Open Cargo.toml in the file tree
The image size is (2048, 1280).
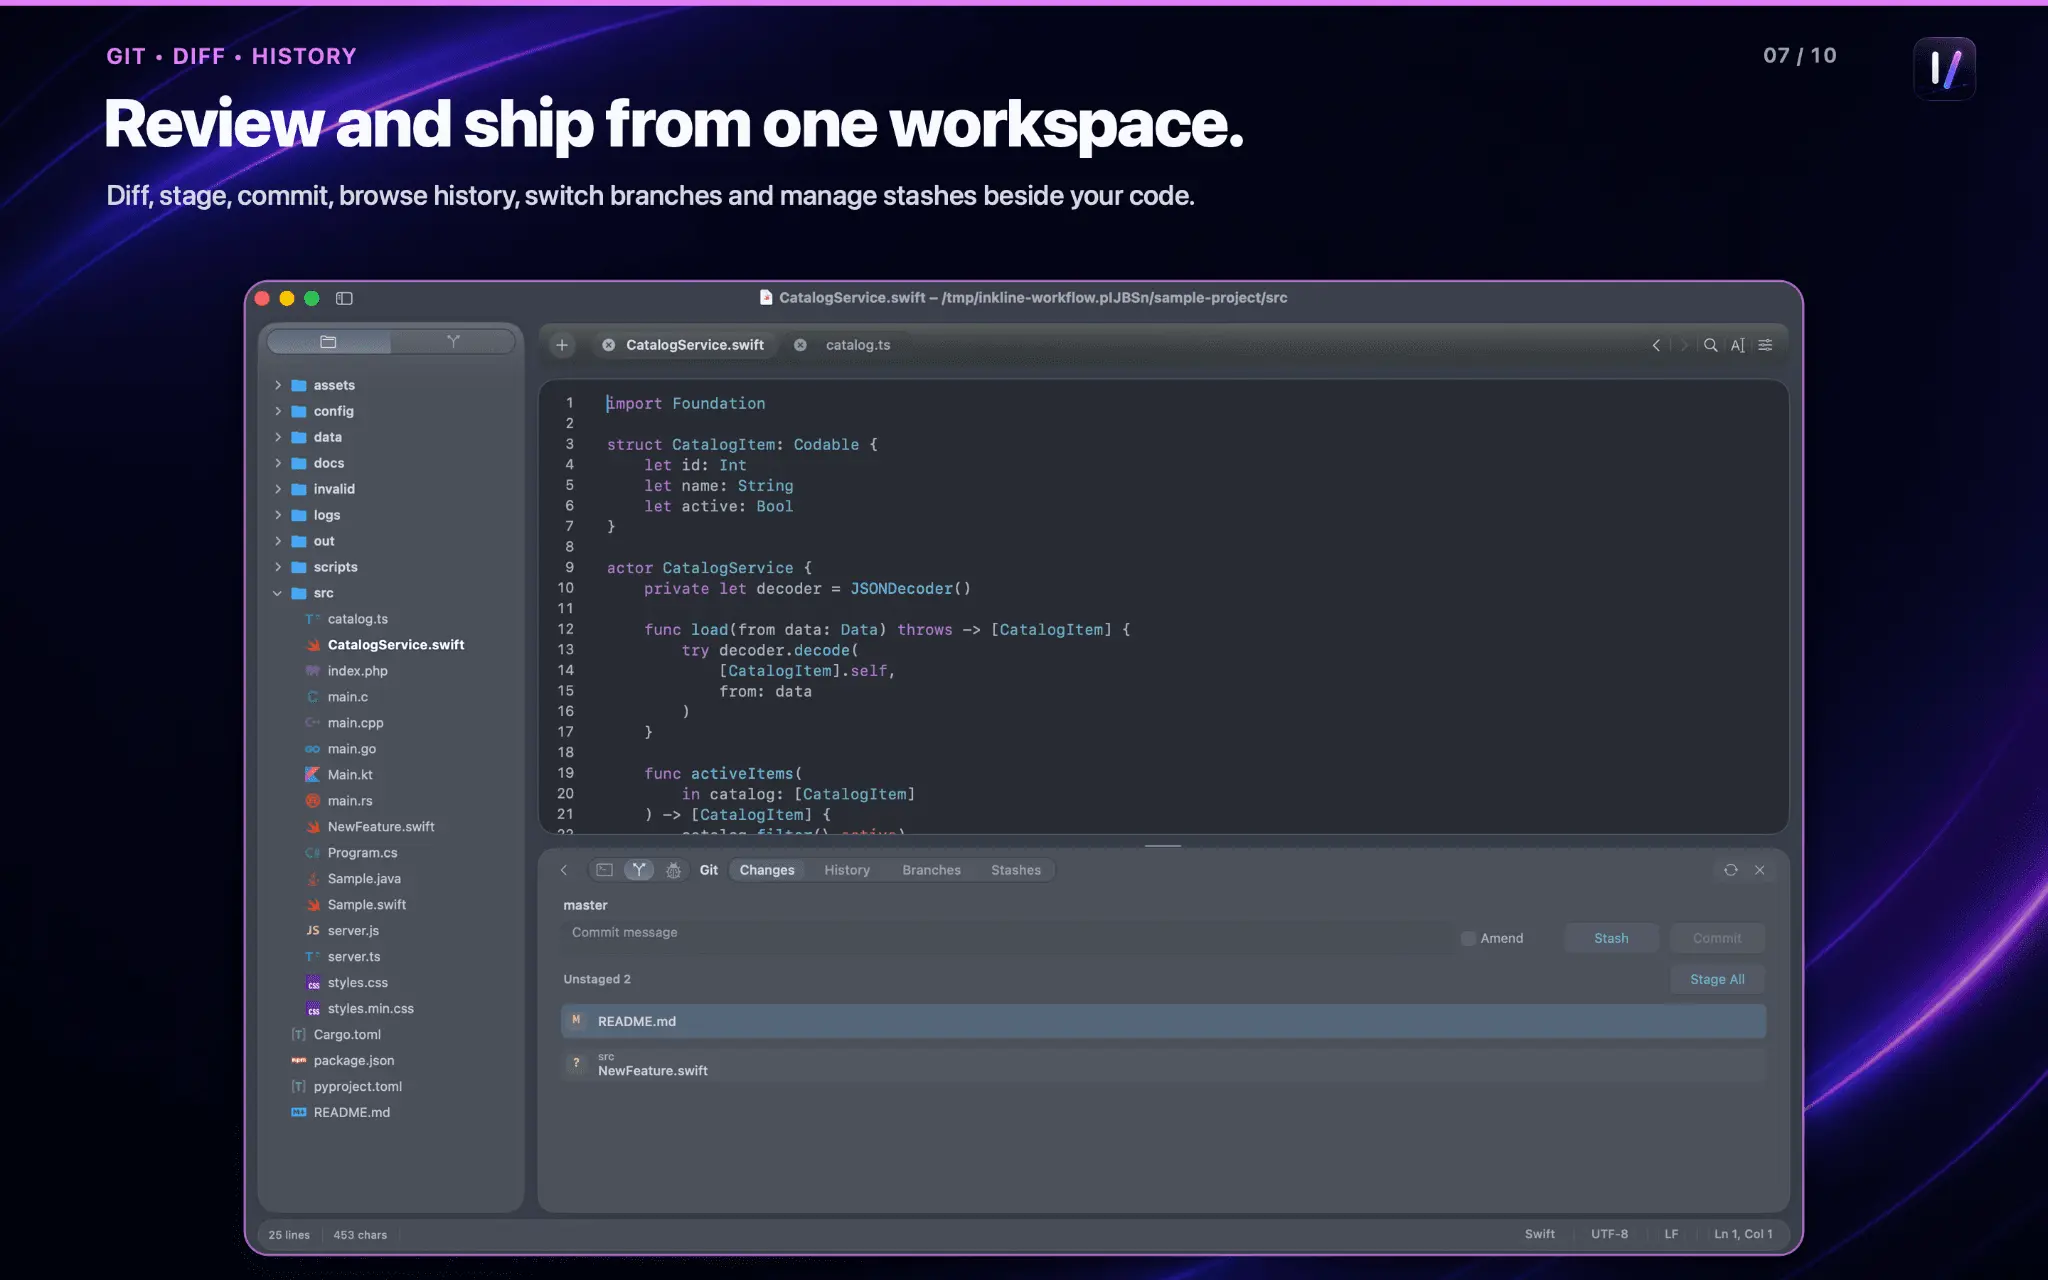[347, 1035]
